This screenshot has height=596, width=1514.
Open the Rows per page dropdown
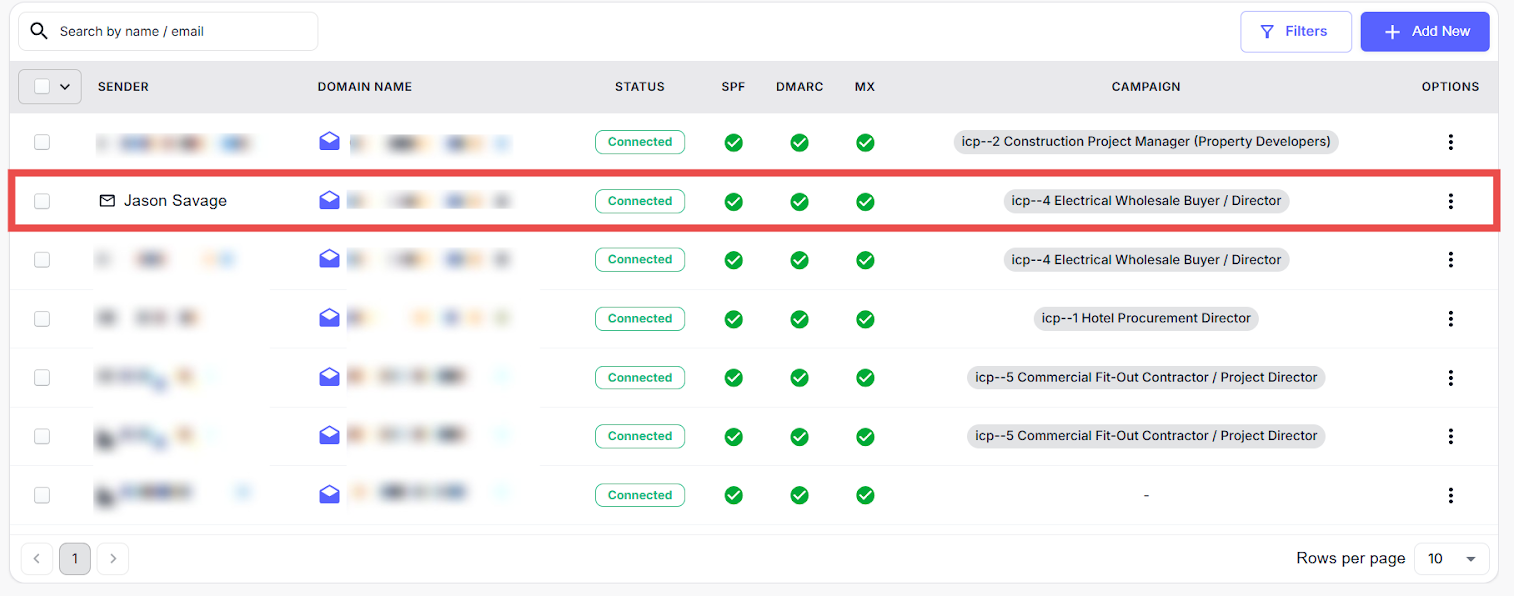tap(1451, 559)
